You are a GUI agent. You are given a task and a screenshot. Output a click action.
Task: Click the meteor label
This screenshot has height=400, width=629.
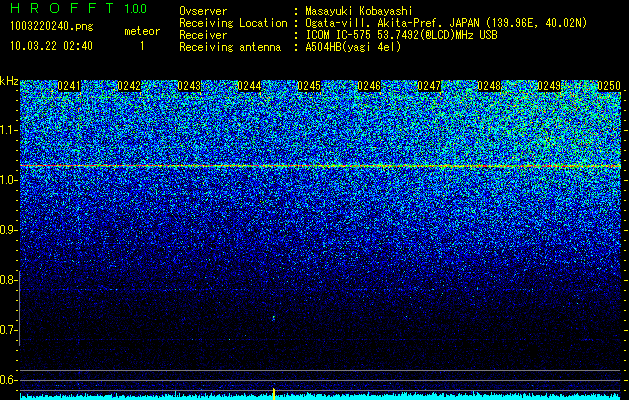click(142, 32)
